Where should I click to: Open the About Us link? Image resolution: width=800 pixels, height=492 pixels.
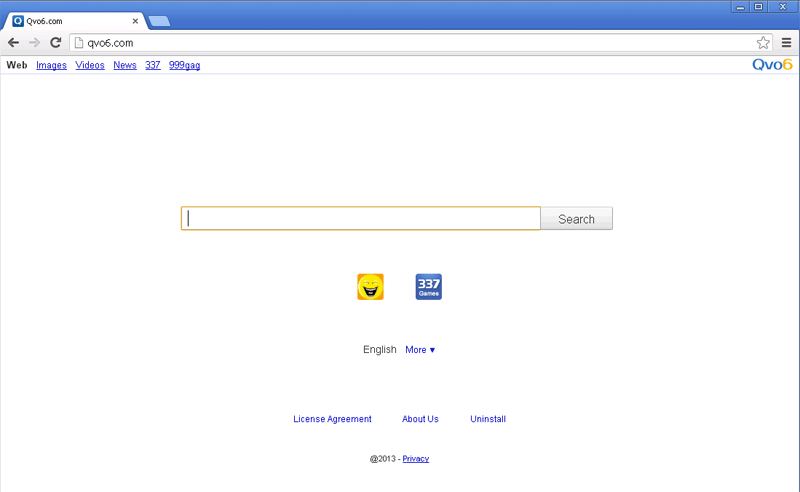pyautogui.click(x=420, y=419)
